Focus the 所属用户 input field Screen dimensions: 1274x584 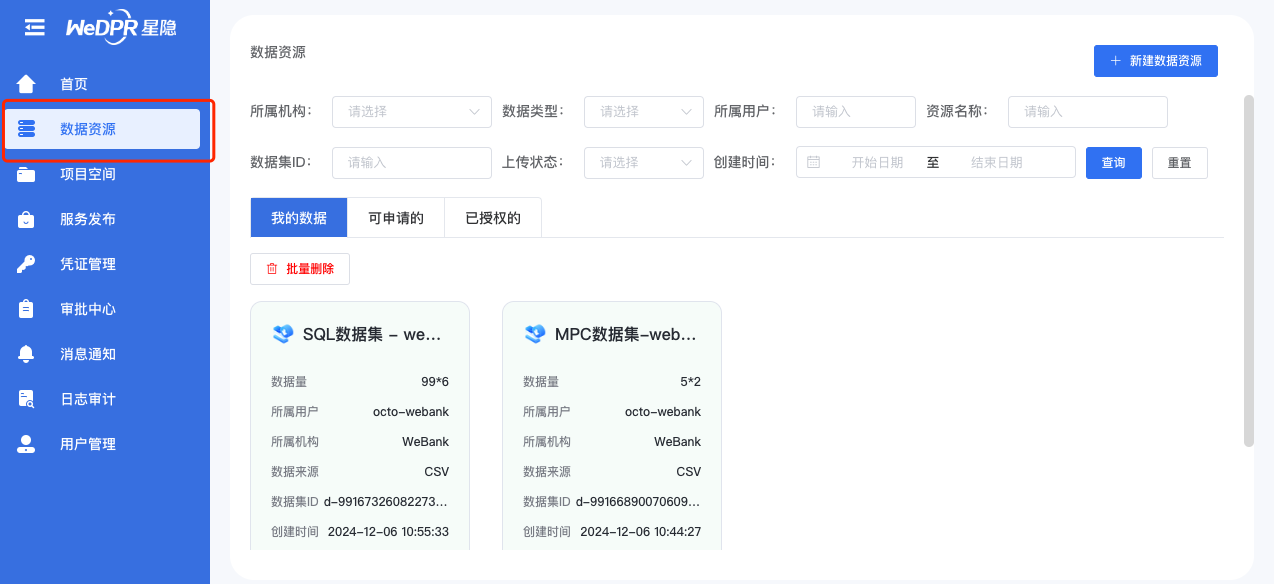click(x=856, y=112)
